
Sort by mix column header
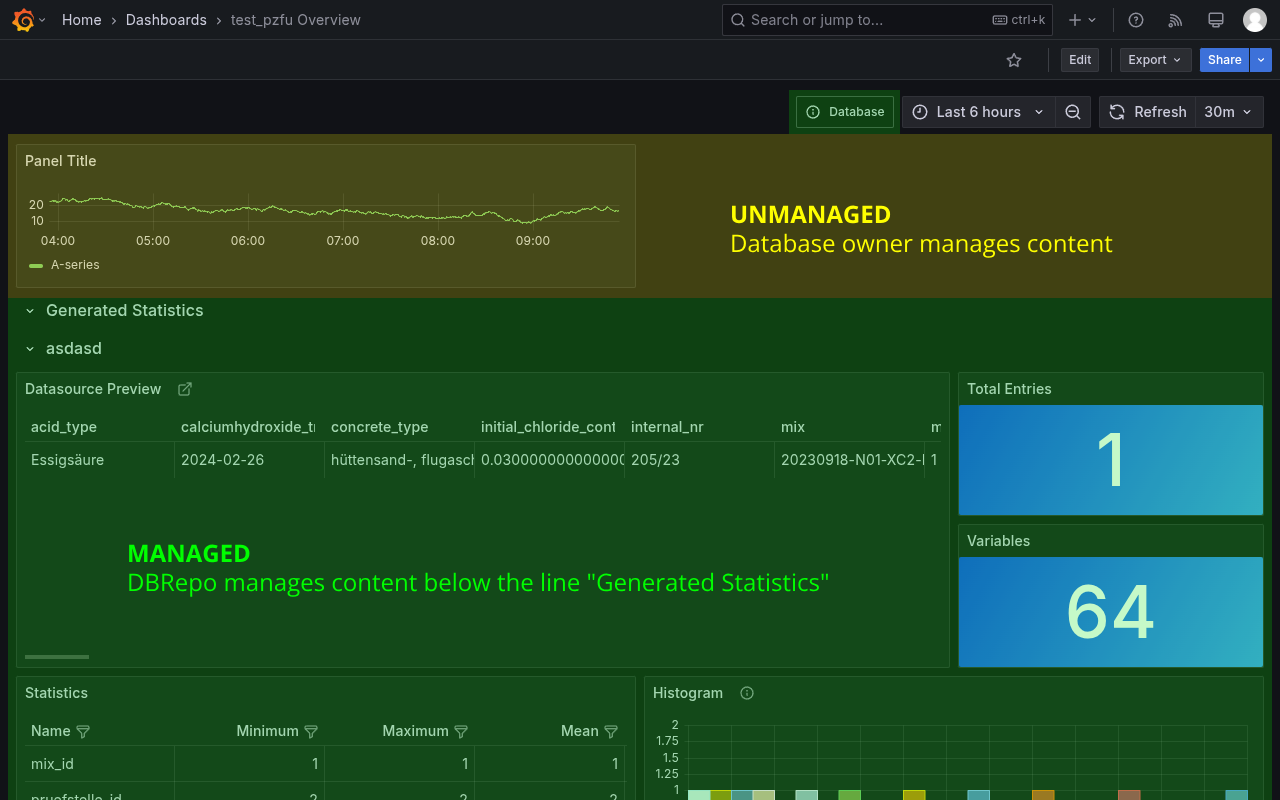[793, 427]
